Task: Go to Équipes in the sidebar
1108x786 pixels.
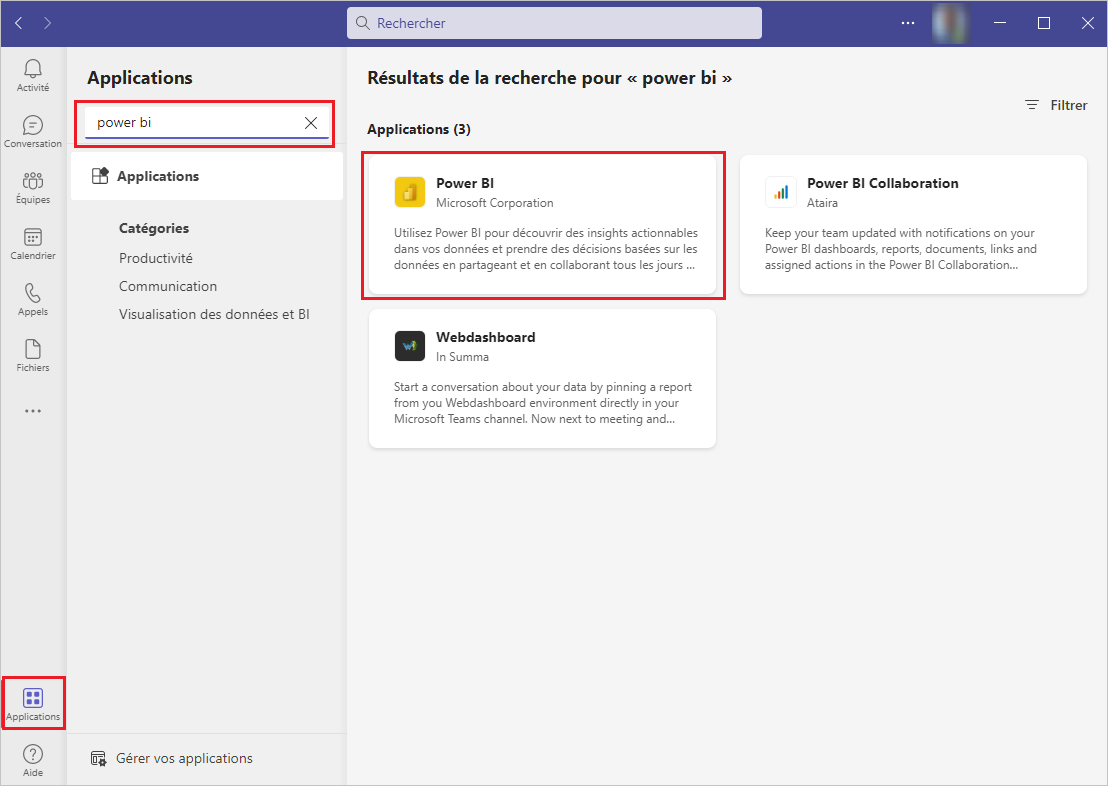Action: point(33,181)
